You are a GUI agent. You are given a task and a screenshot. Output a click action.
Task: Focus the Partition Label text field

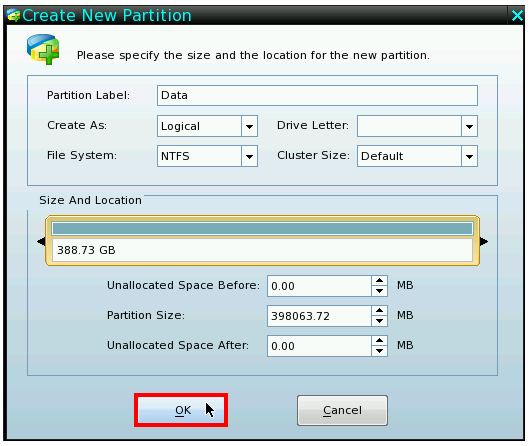(x=317, y=95)
